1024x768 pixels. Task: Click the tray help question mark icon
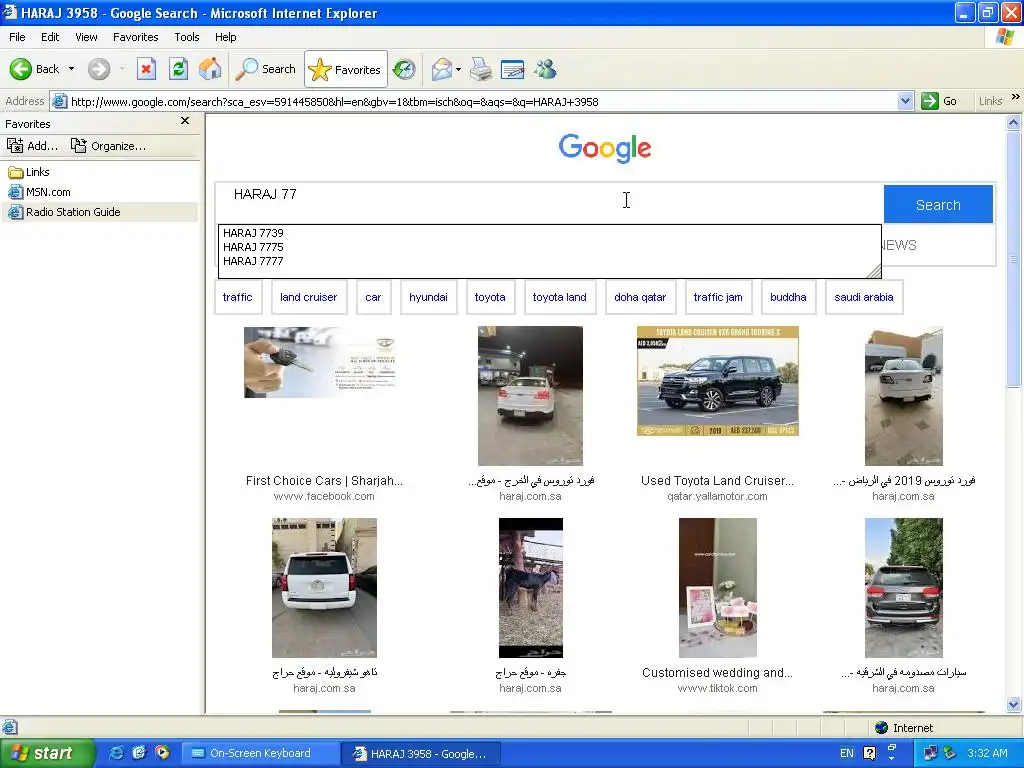(x=869, y=753)
